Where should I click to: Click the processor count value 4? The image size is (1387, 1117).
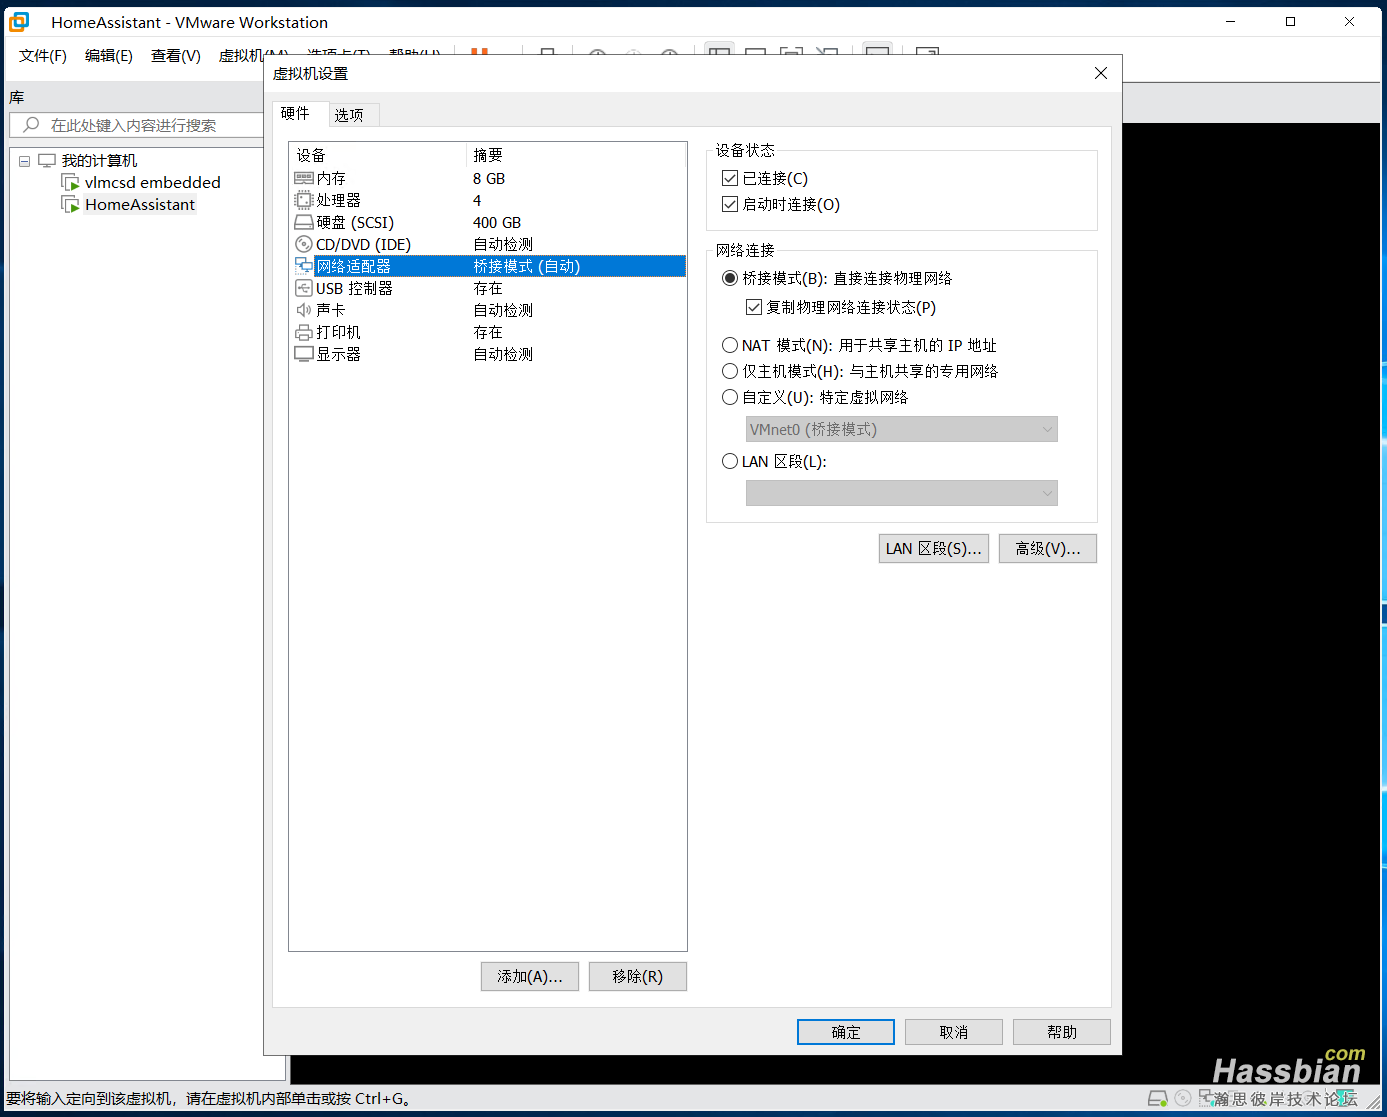point(477,200)
